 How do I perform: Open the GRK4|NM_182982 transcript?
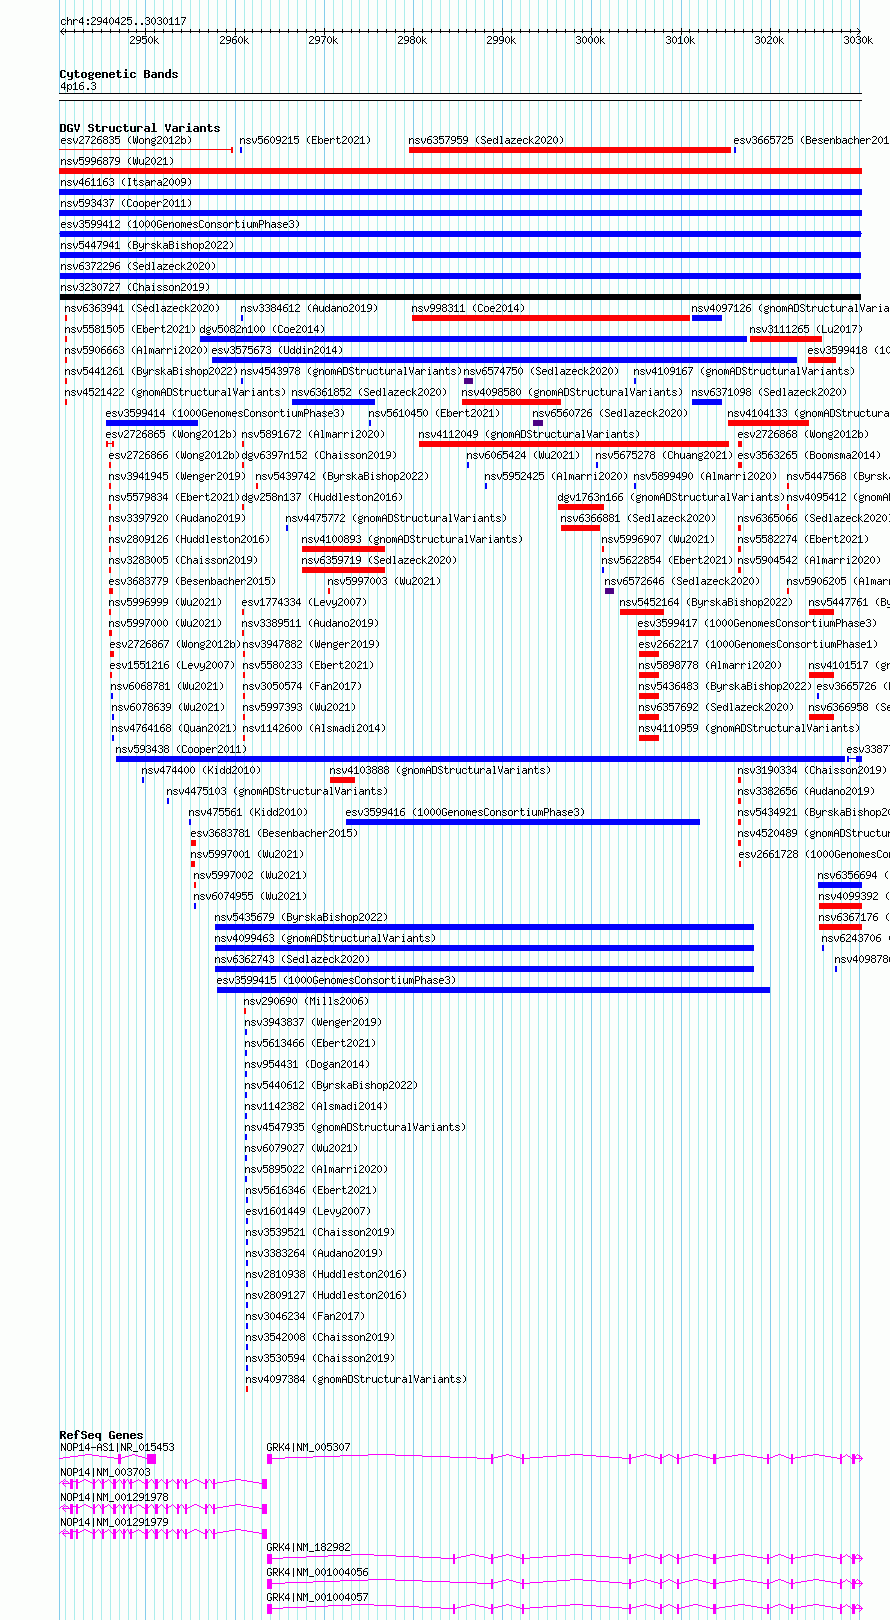click(x=308, y=1548)
